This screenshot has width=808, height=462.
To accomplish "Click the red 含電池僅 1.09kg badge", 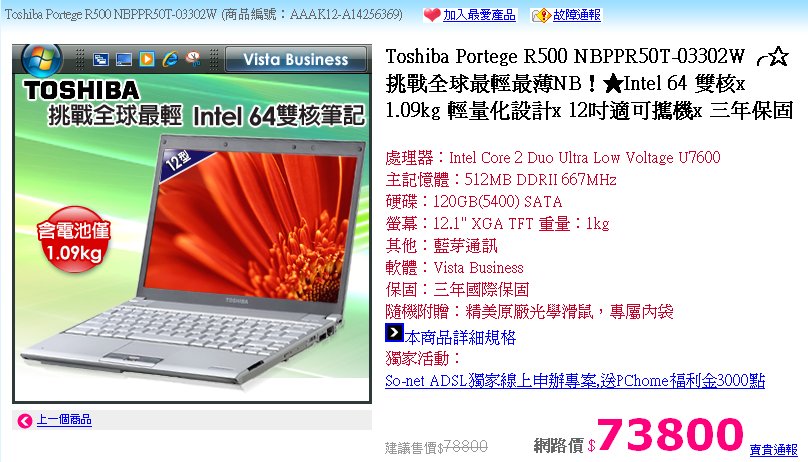I will tap(74, 239).
